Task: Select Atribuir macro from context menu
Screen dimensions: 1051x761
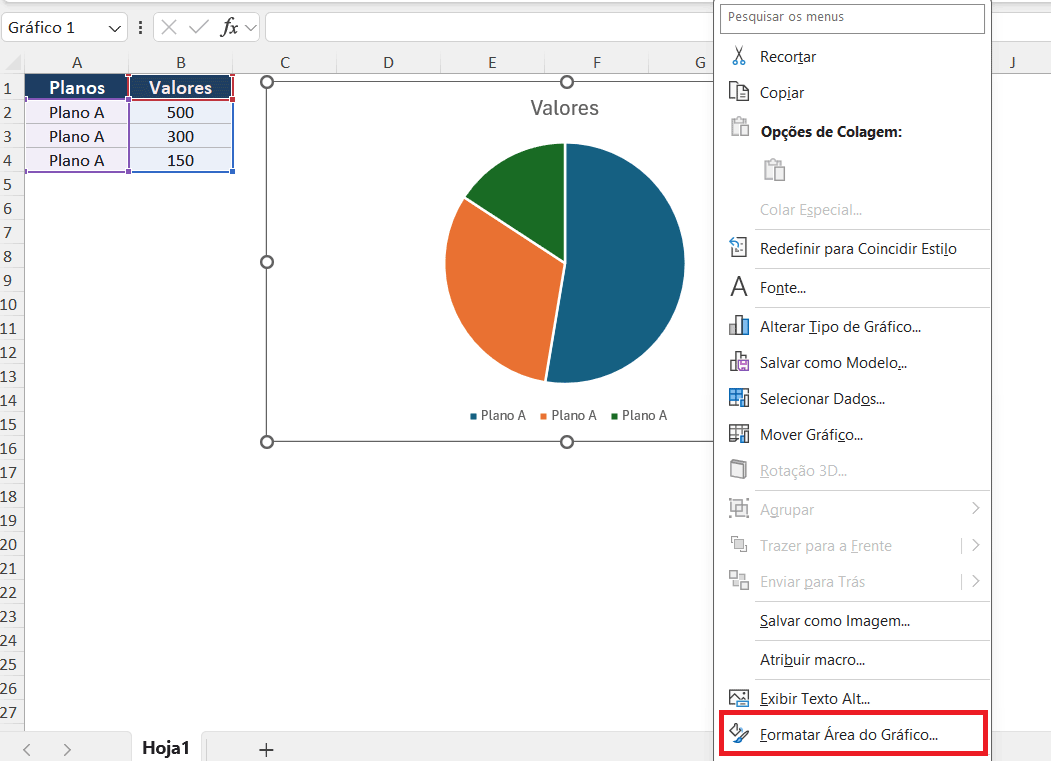Action: 812,660
